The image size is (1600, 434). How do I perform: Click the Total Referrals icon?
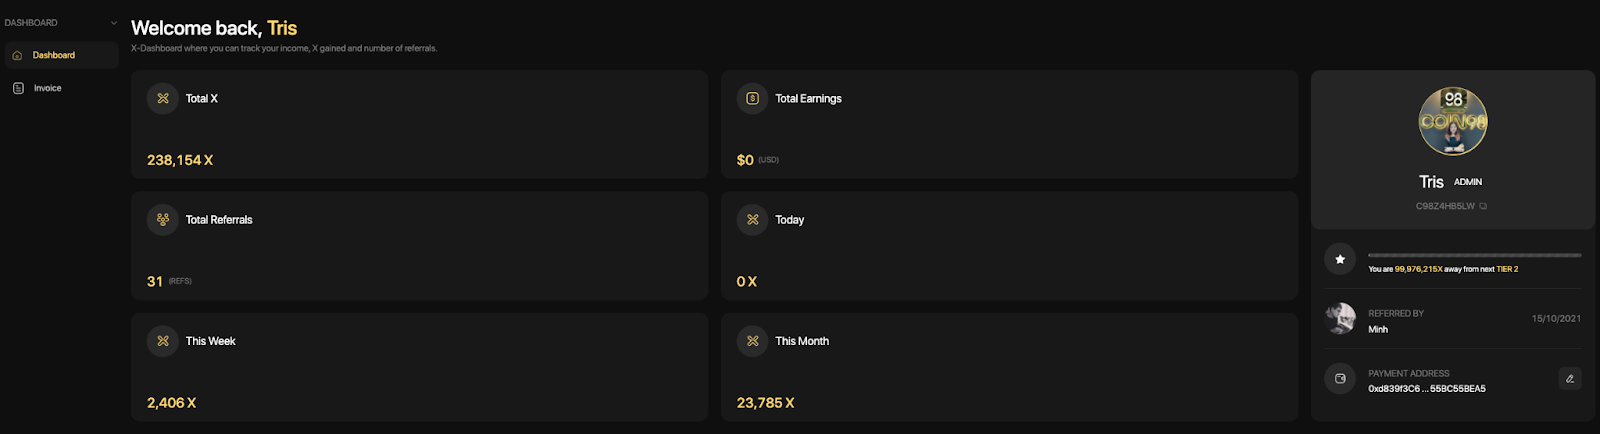click(x=163, y=219)
